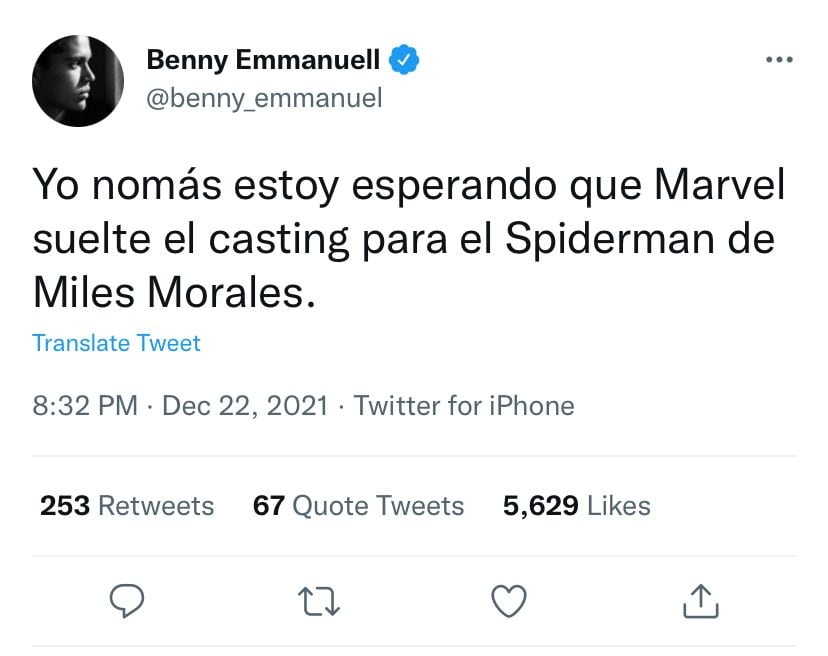Click Twitter for iPhone source label
The width and height of the screenshot is (828, 656).
[464, 406]
